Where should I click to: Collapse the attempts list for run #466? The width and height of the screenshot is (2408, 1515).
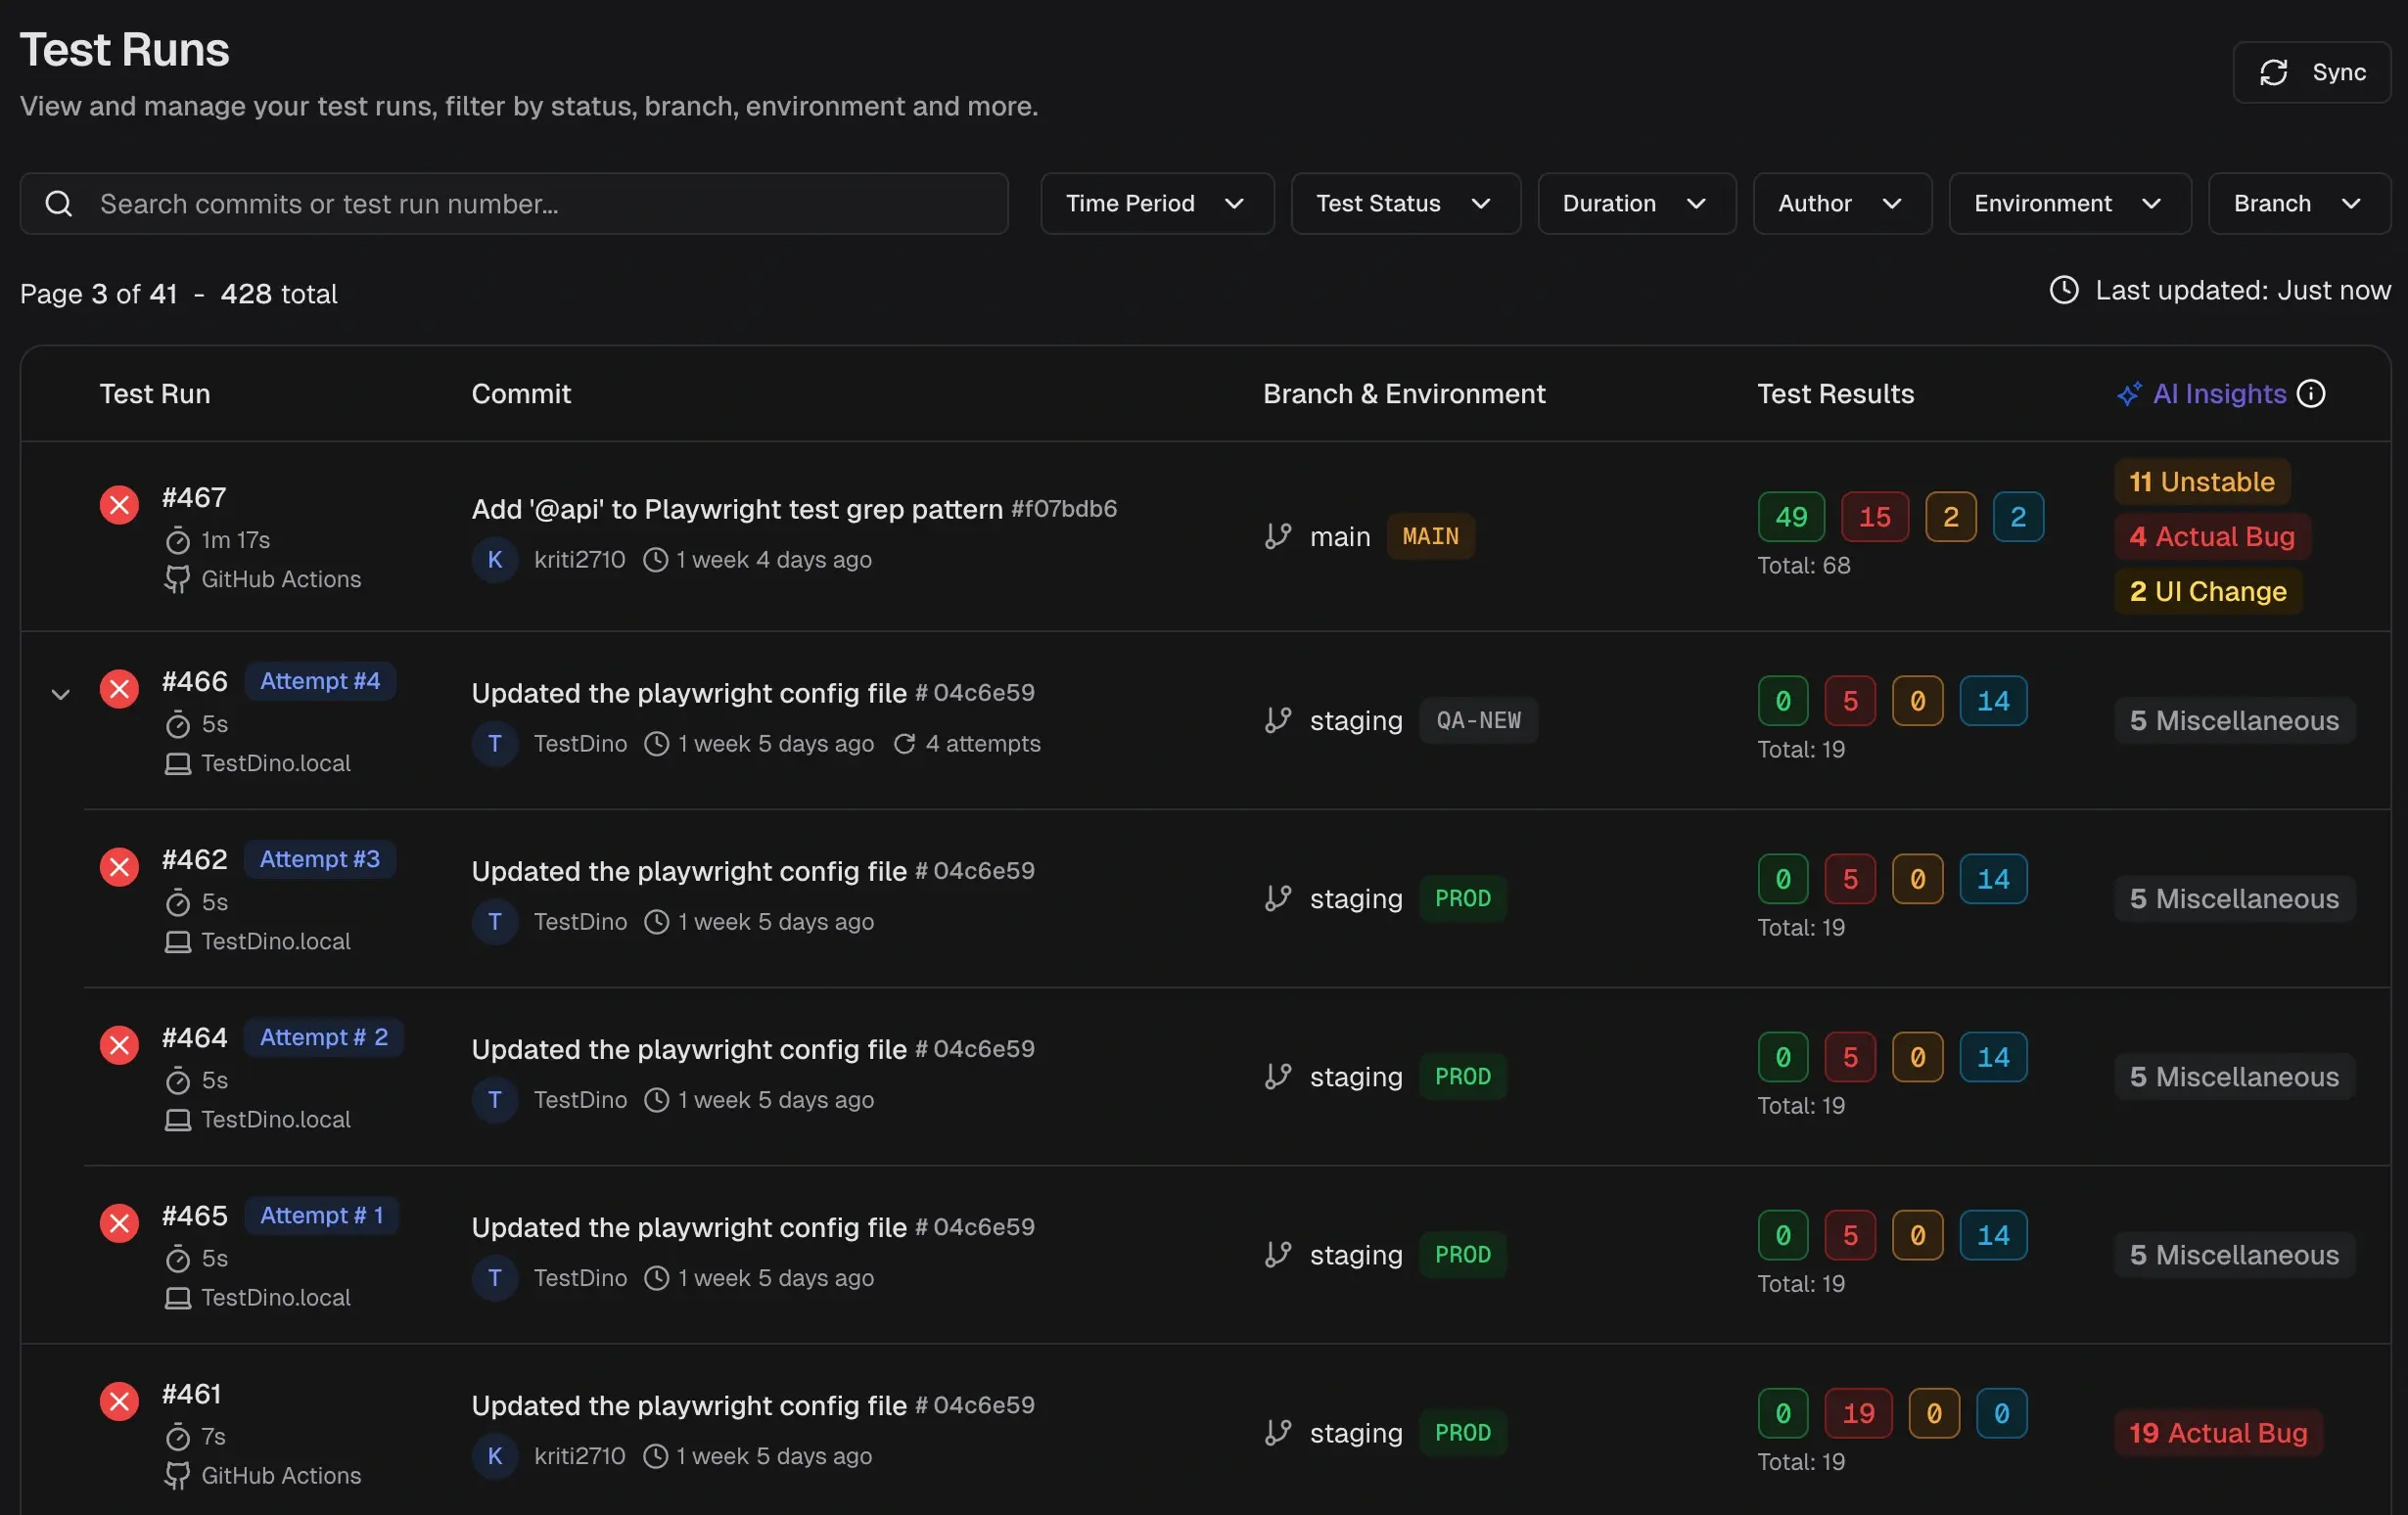click(x=60, y=694)
